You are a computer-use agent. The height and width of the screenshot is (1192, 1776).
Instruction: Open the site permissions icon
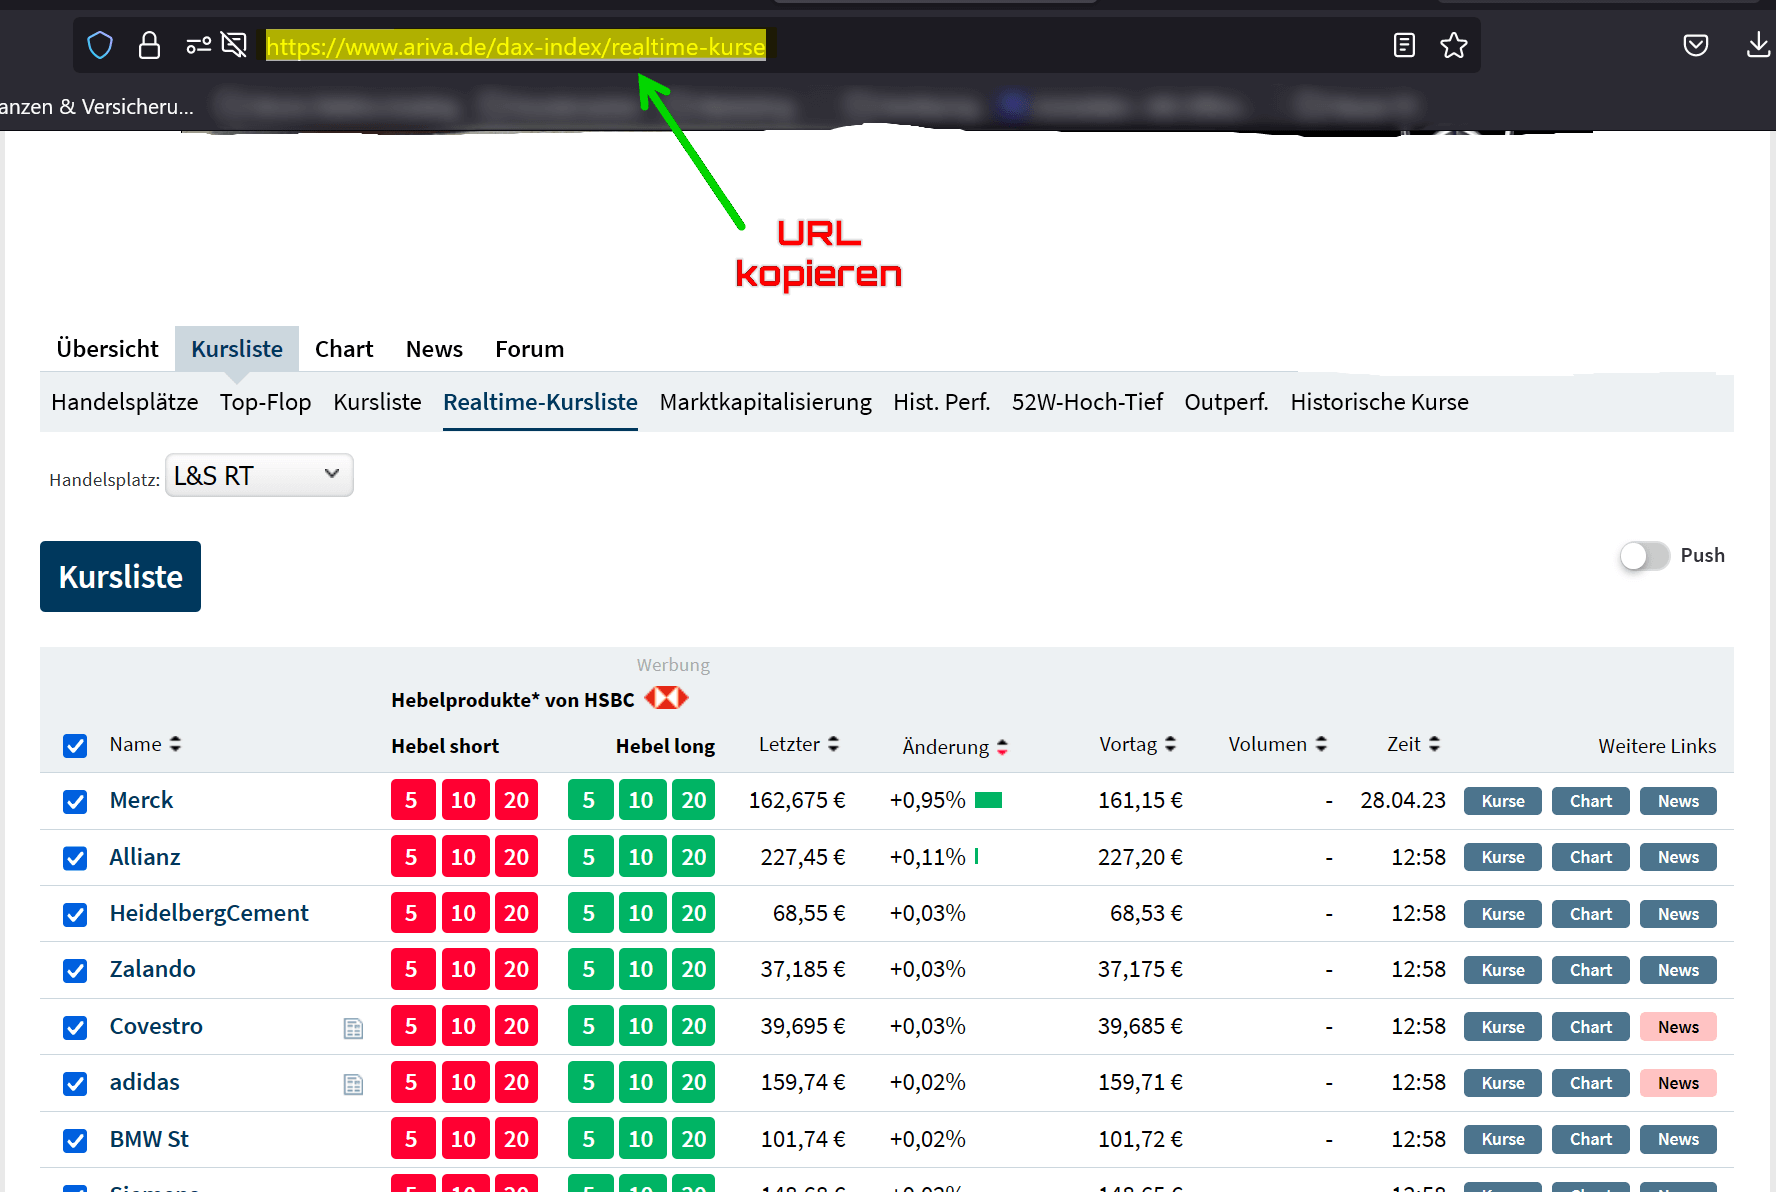198,45
